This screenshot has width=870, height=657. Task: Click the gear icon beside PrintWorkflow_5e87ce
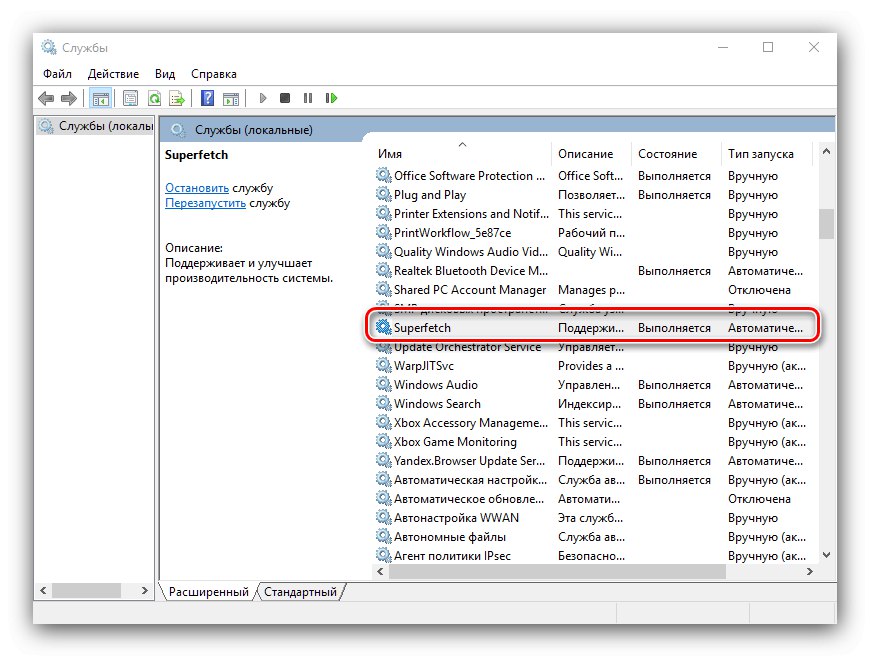click(x=383, y=232)
